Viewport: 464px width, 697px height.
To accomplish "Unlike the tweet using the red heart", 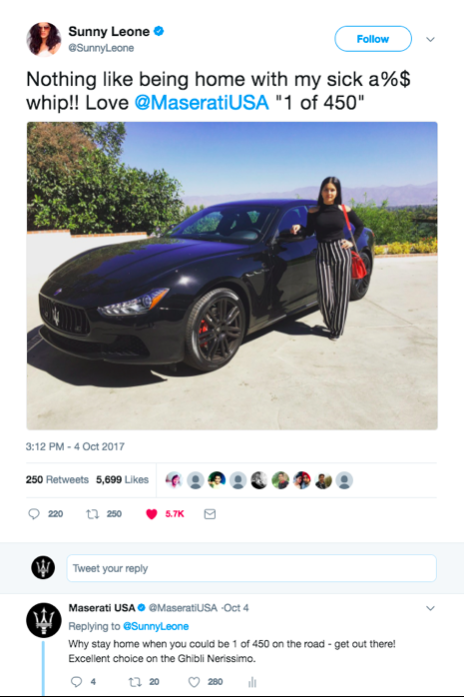I will click(x=152, y=514).
